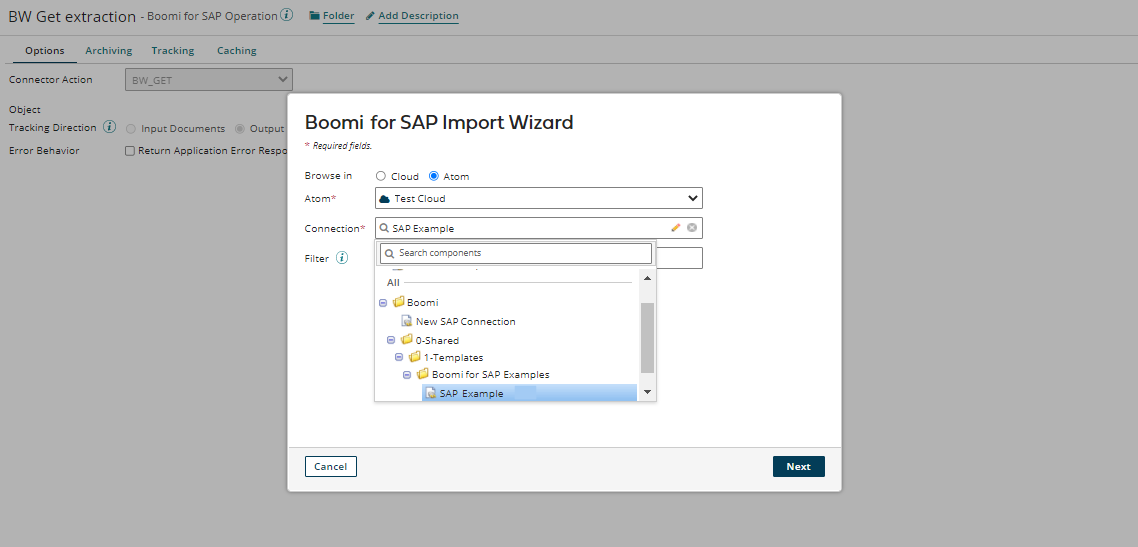Switch to the Archiving tab

(x=108, y=51)
